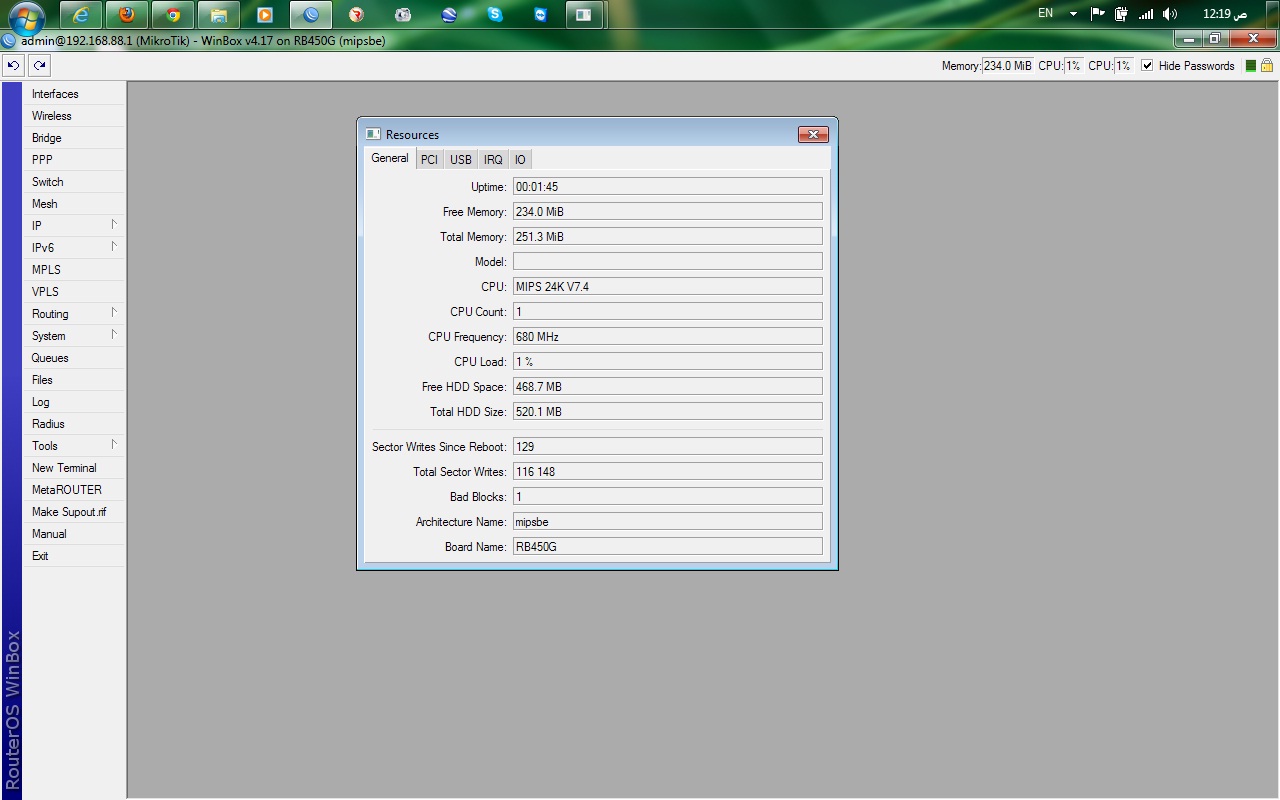The height and width of the screenshot is (800, 1280).
Task: Close the Resources window
Action: point(813,134)
